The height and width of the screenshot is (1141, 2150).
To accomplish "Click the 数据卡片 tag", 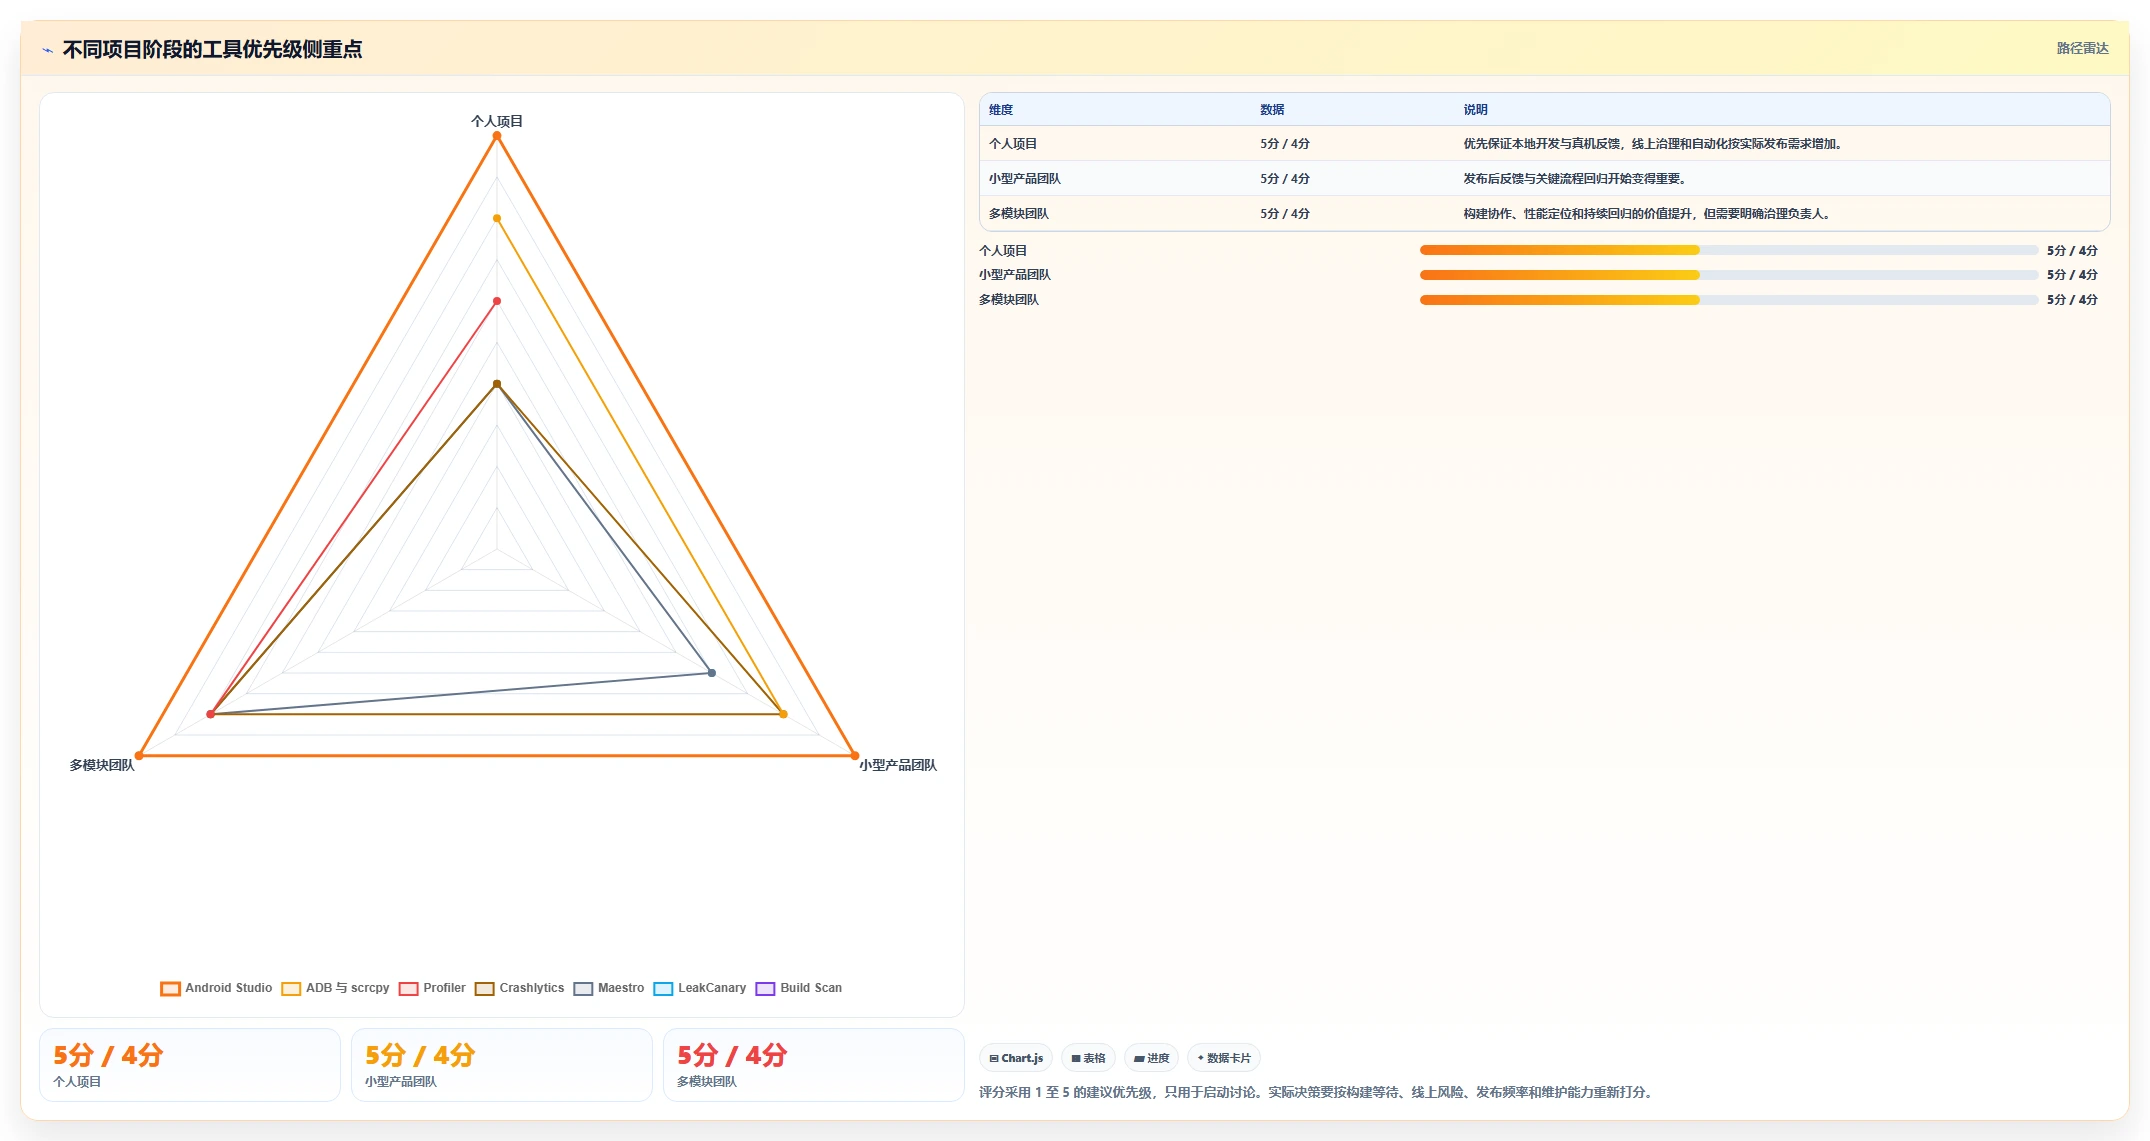I will (x=1224, y=1058).
